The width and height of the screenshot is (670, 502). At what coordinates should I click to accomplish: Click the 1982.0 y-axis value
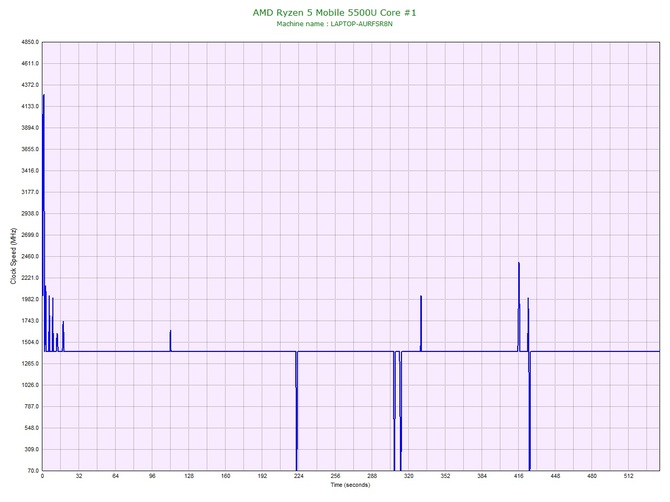pos(30,299)
